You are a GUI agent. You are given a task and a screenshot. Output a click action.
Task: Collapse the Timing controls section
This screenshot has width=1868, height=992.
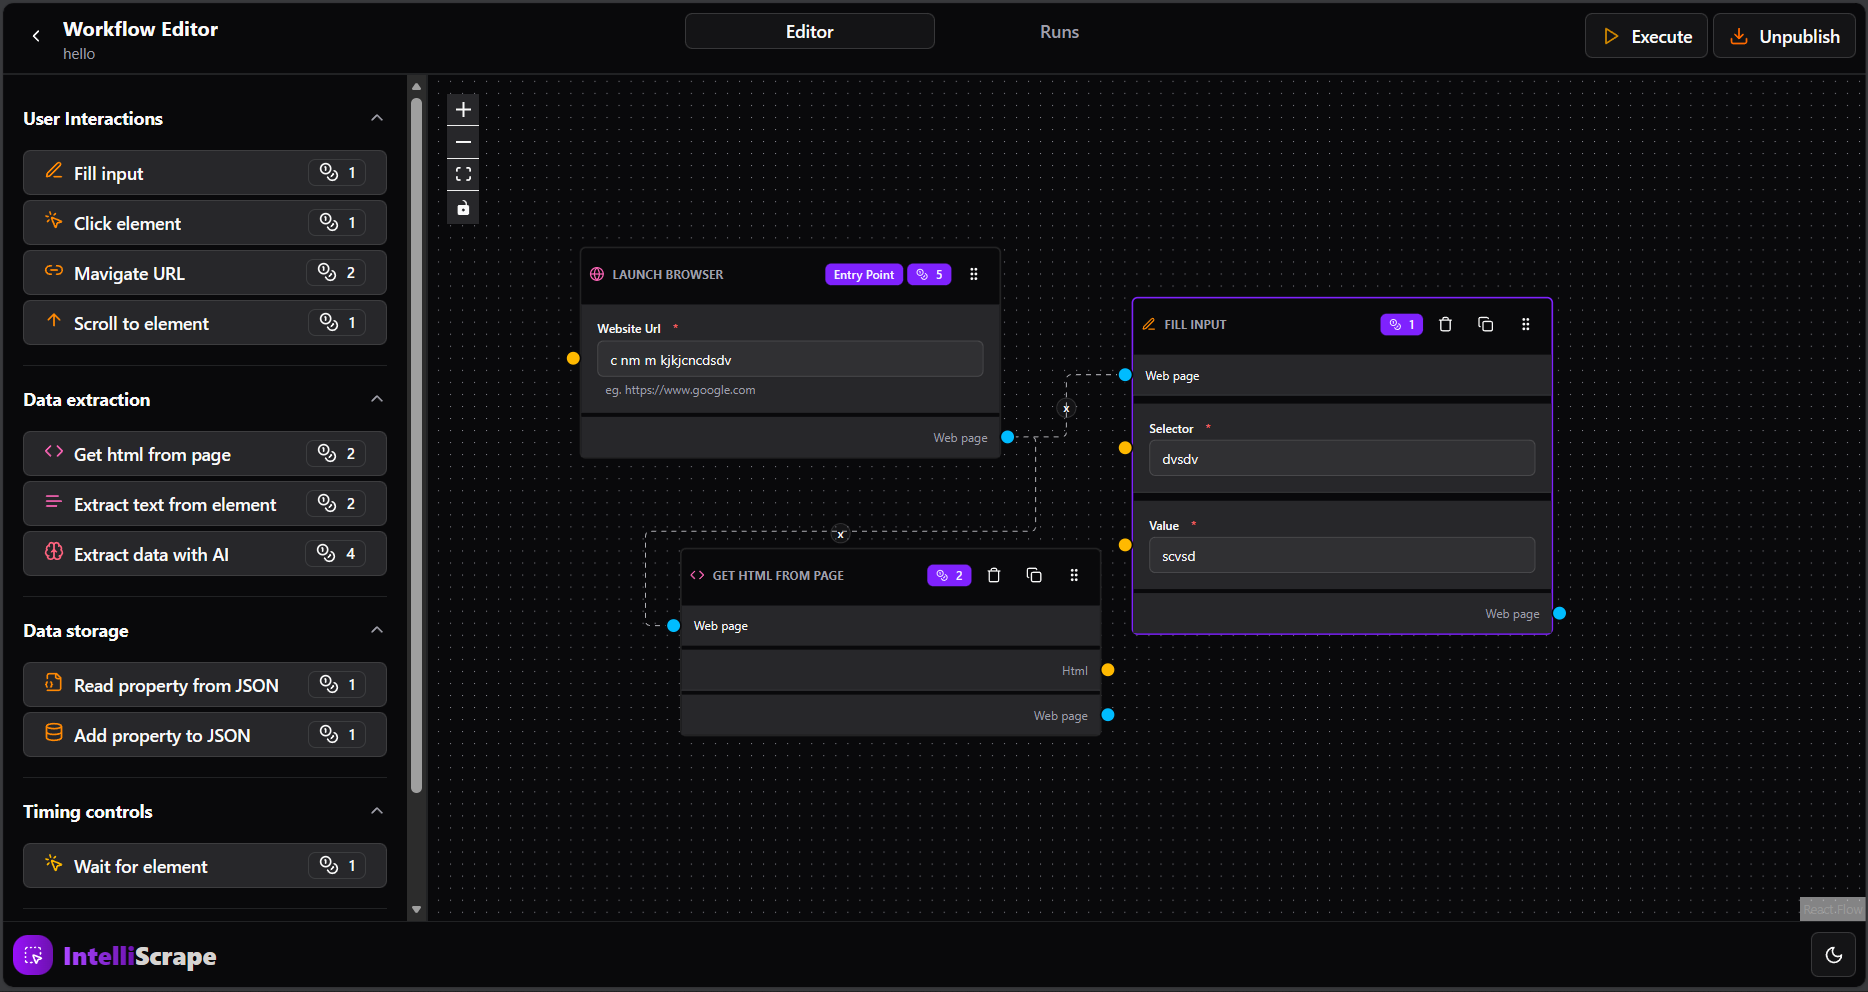[376, 811]
